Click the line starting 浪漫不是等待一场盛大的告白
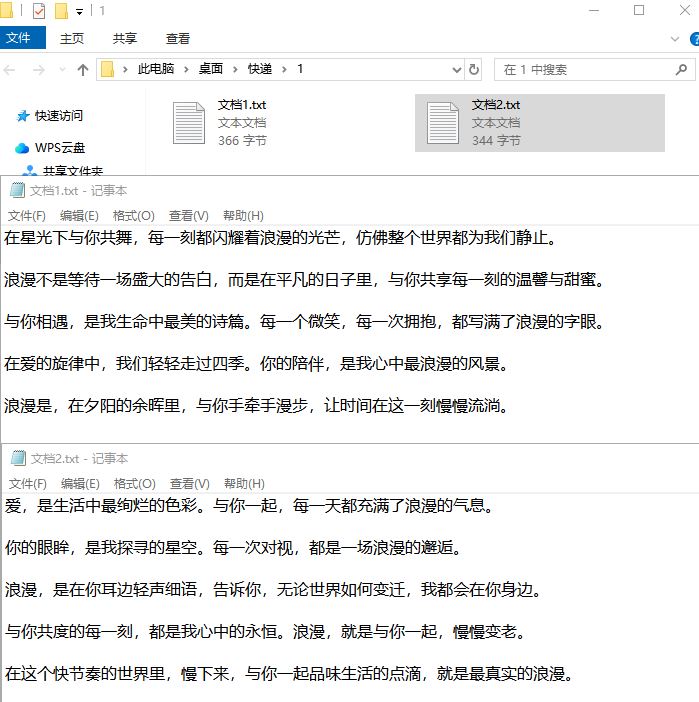699x702 pixels. click(x=304, y=280)
